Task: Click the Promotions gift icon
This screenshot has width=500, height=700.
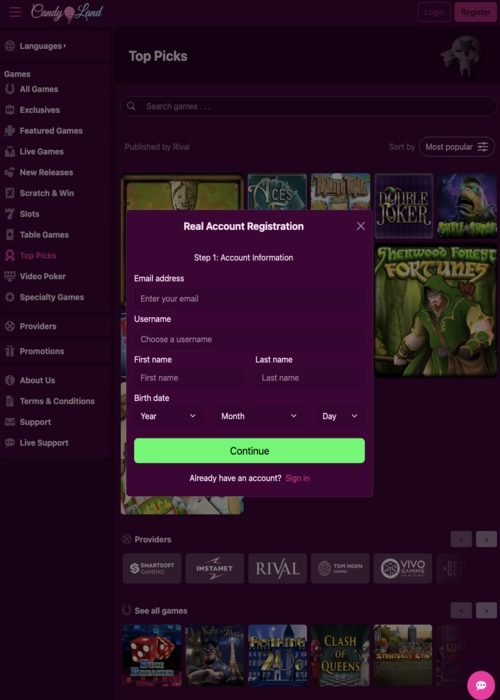Action: (10, 351)
